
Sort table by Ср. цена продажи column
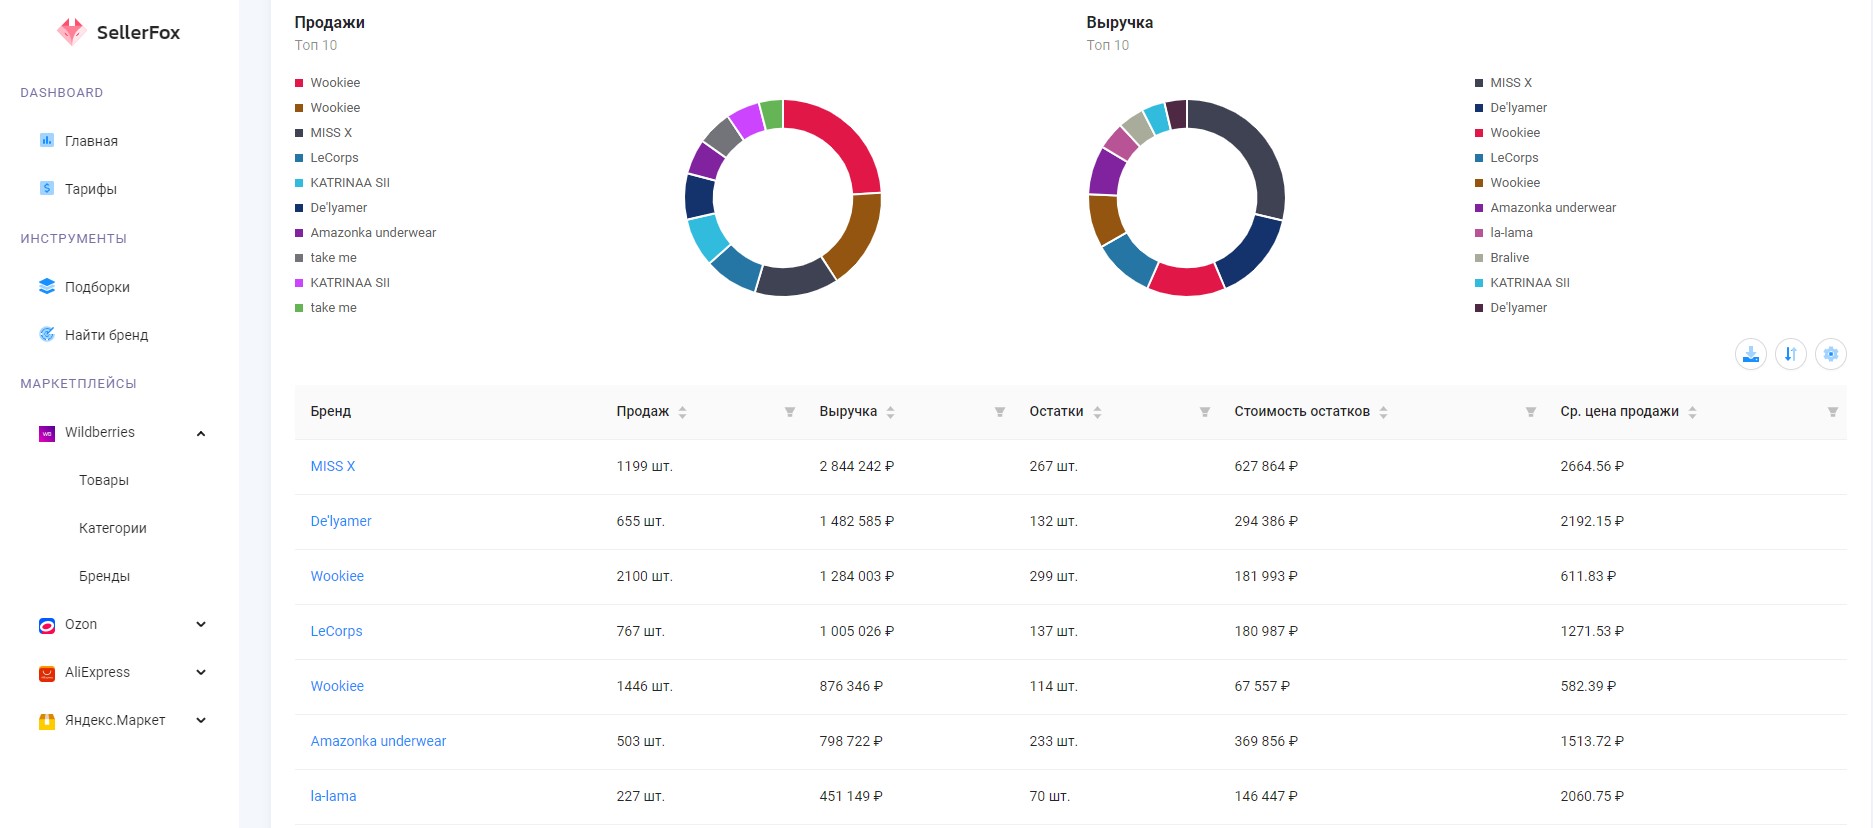pyautogui.click(x=1692, y=412)
